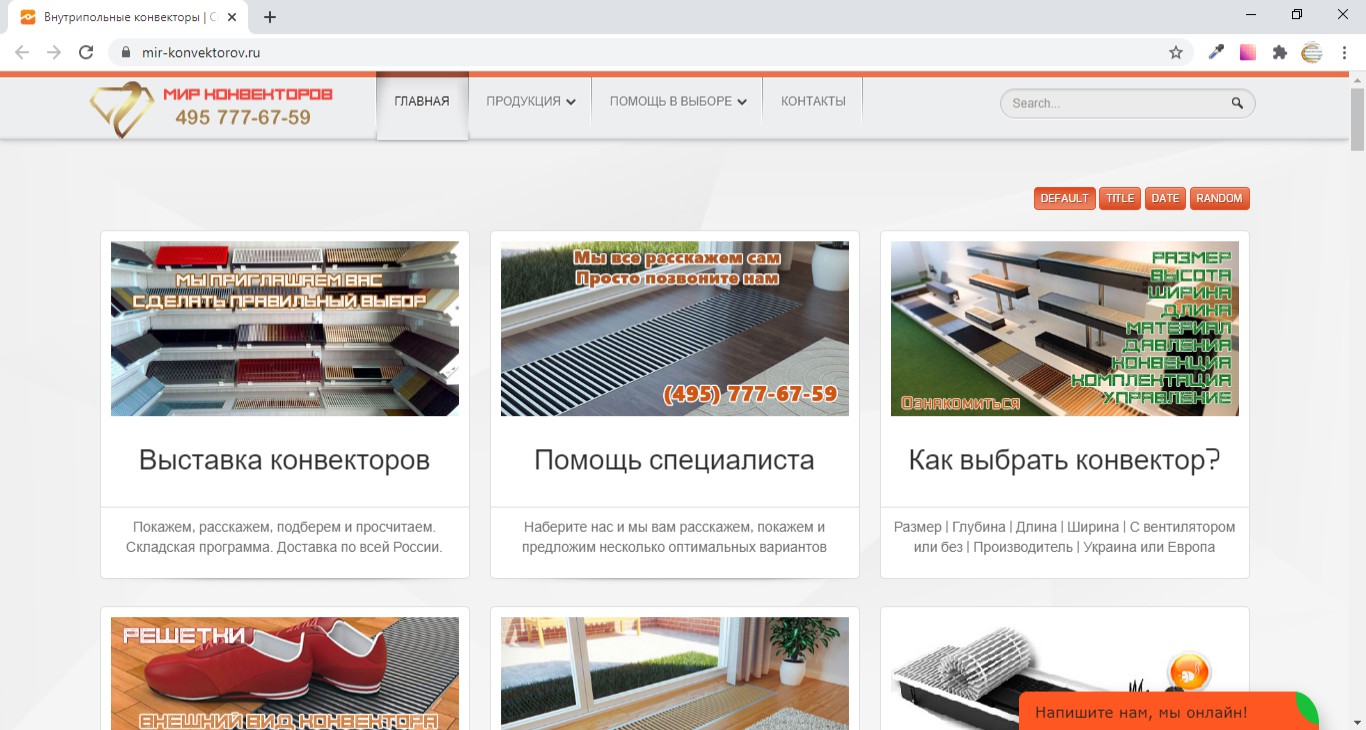The image size is (1366, 730).
Task: Open the Контакты menu item
Action: 813,101
